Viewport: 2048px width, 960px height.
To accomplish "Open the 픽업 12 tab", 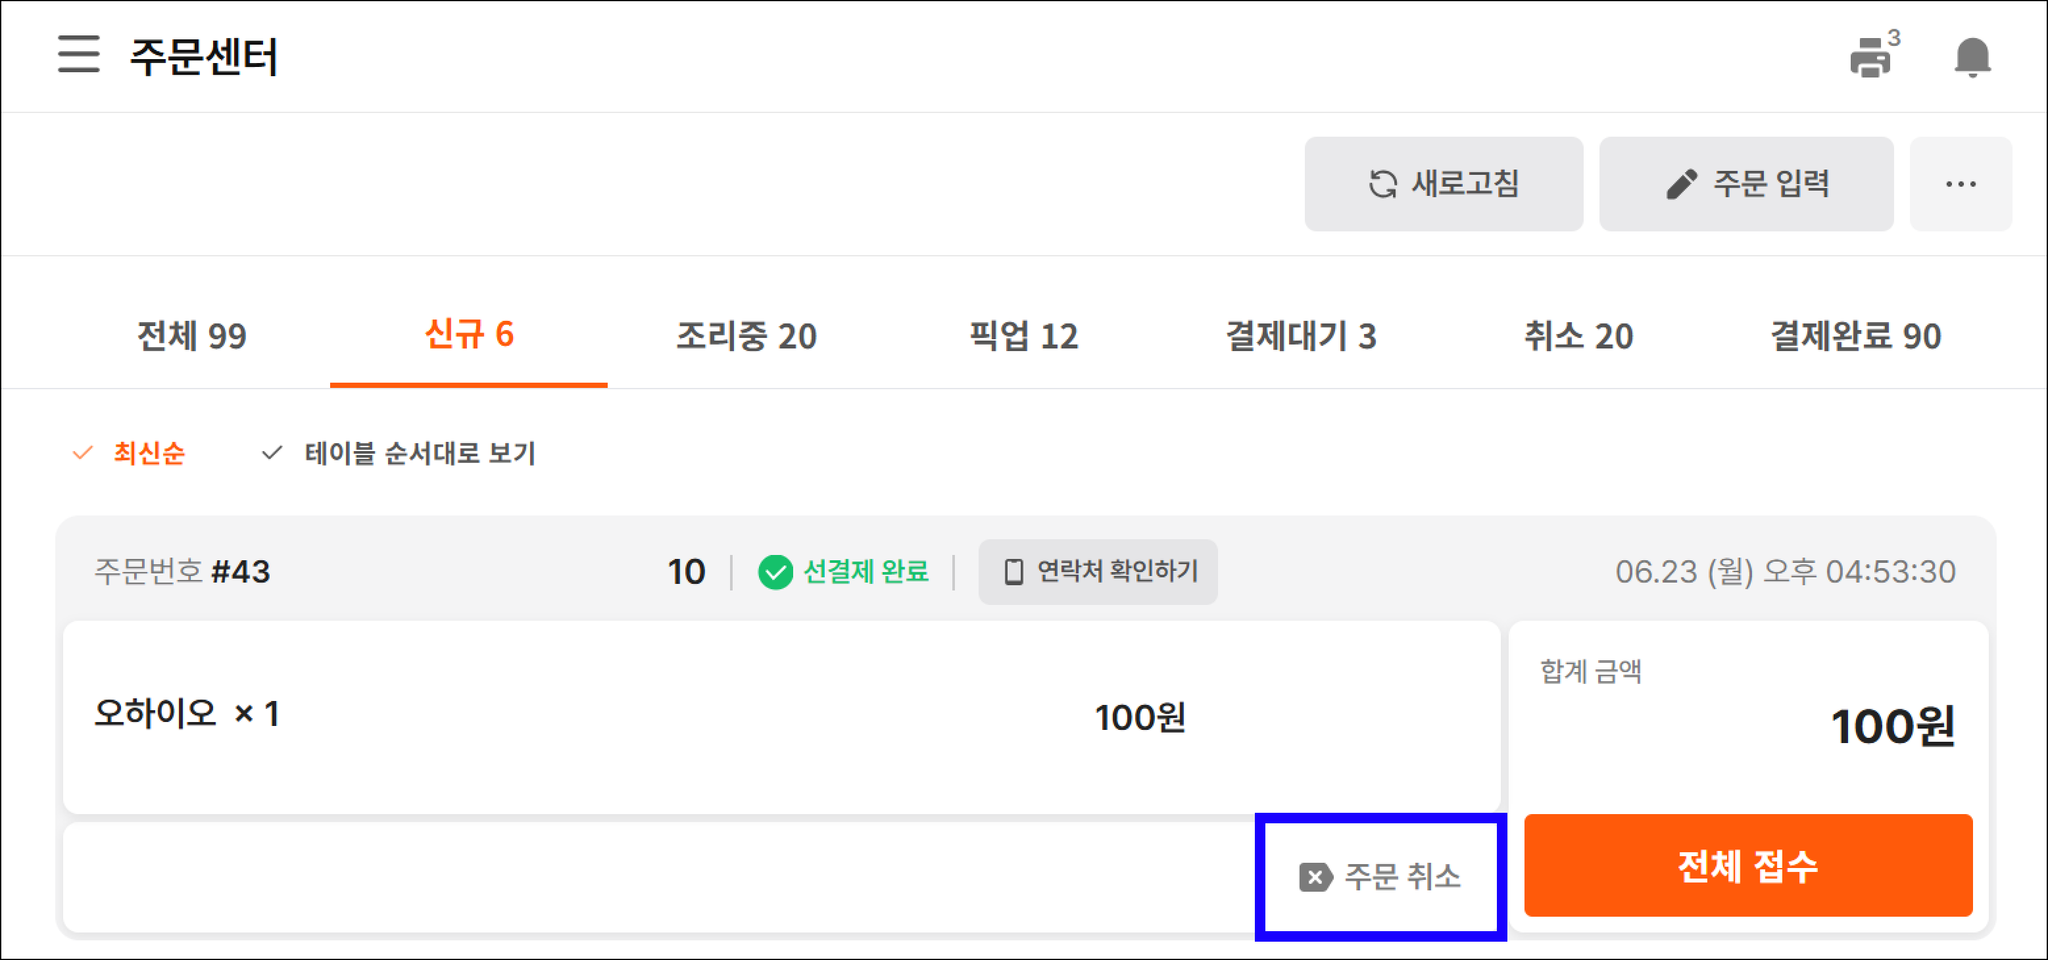I will [x=1024, y=336].
